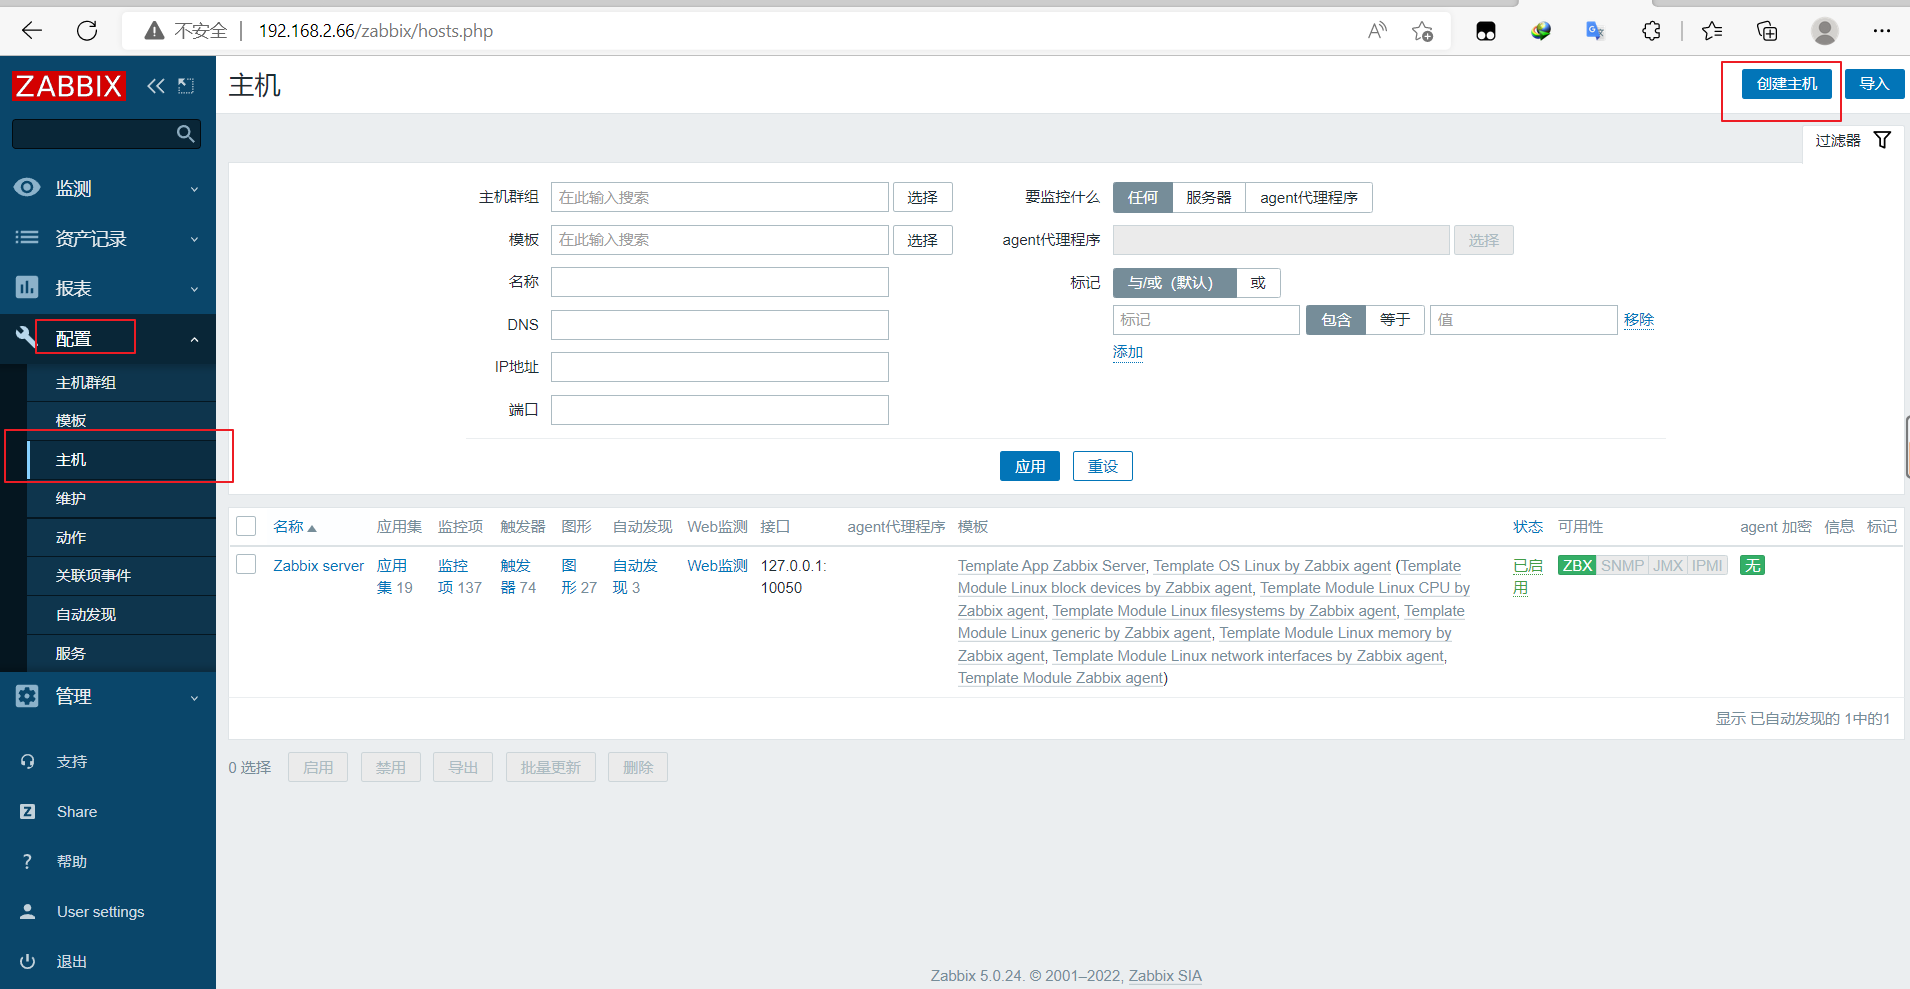Click the 创建主机 button

point(1786,84)
